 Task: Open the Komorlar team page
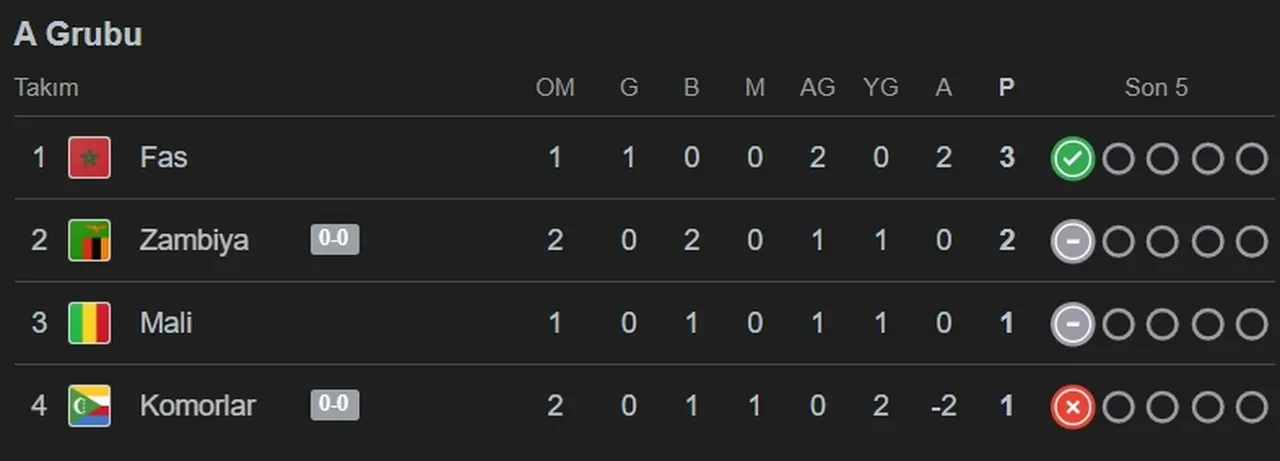click(198, 406)
